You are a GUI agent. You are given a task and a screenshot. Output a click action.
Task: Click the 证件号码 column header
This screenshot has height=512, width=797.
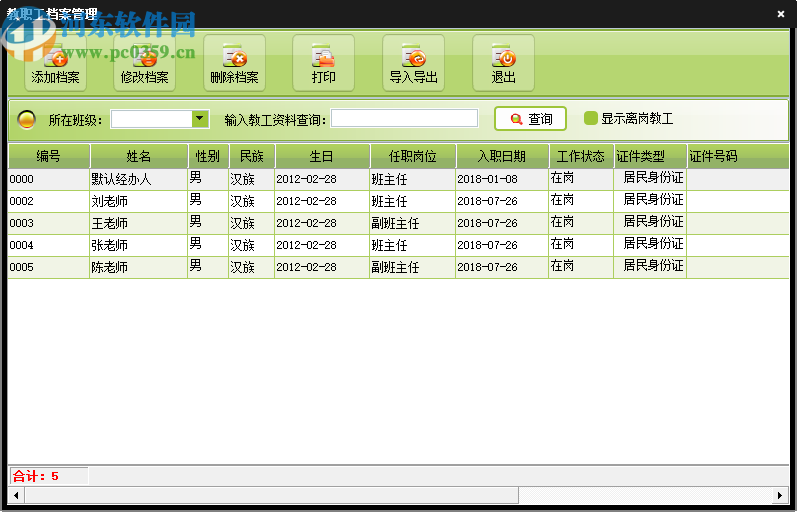coord(738,156)
